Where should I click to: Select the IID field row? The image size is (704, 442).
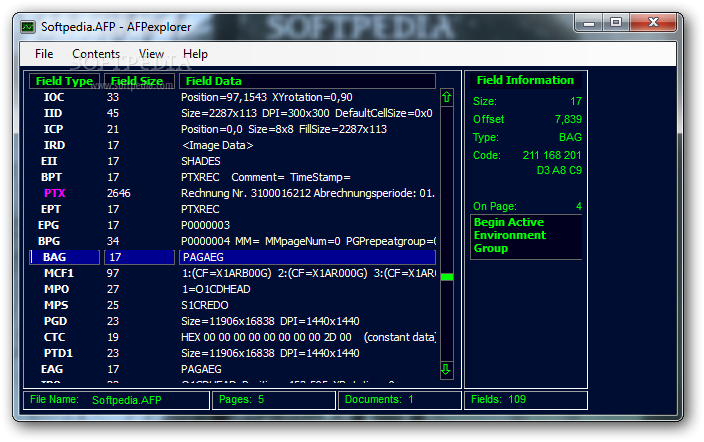point(233,113)
